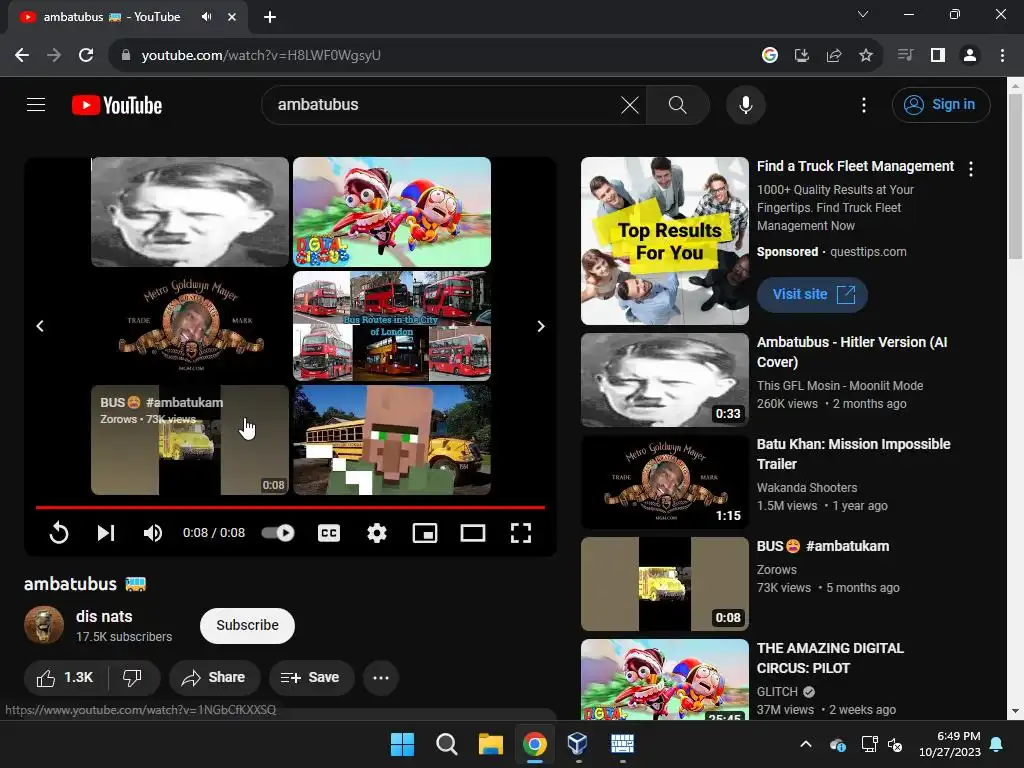The height and width of the screenshot is (768, 1024).
Task: Open player settings gear
Action: (x=377, y=533)
